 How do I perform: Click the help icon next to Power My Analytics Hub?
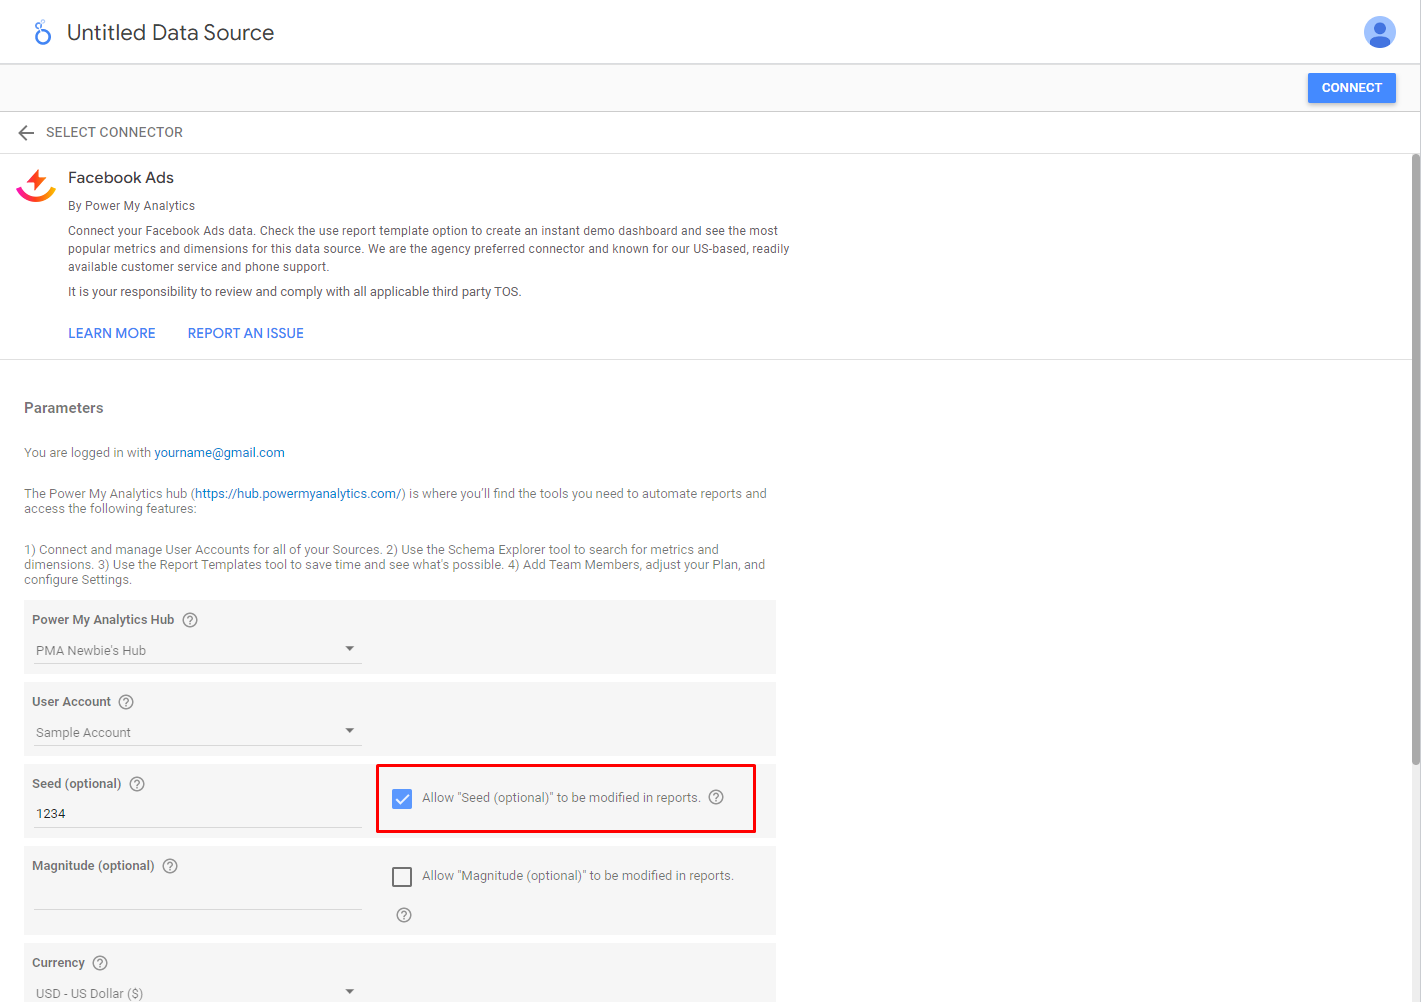(x=190, y=620)
